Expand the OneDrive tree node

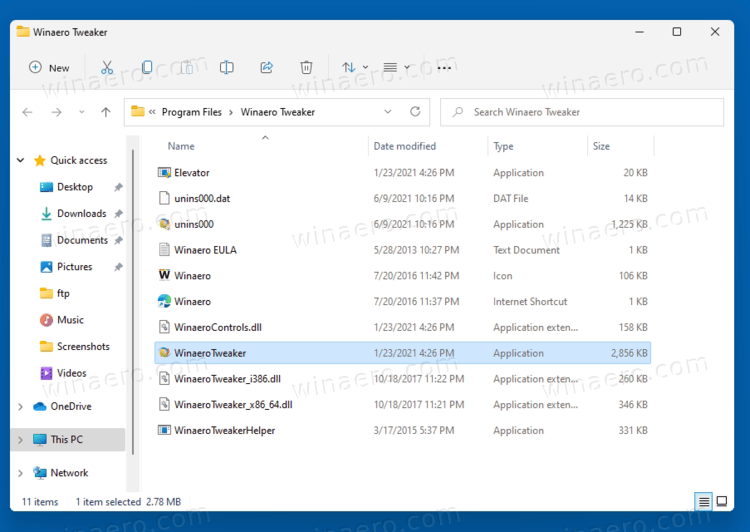click(20, 407)
